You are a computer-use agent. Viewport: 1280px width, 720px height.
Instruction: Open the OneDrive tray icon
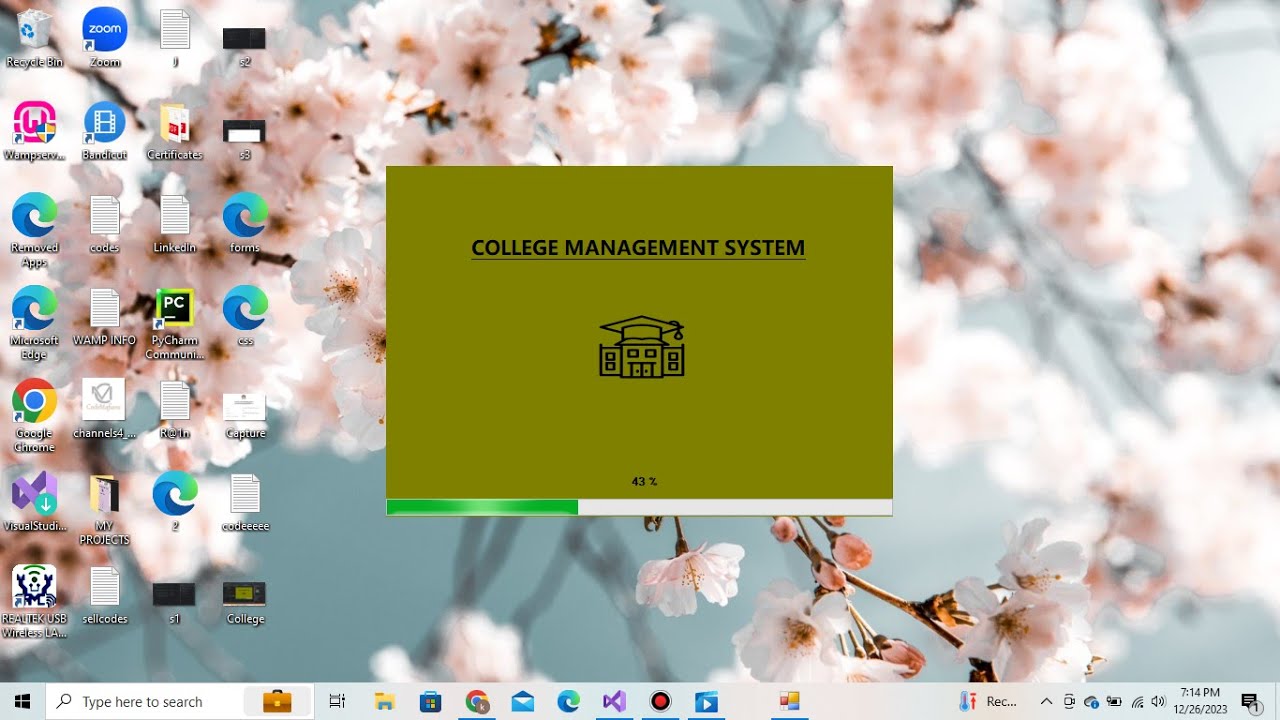[x=1091, y=702]
